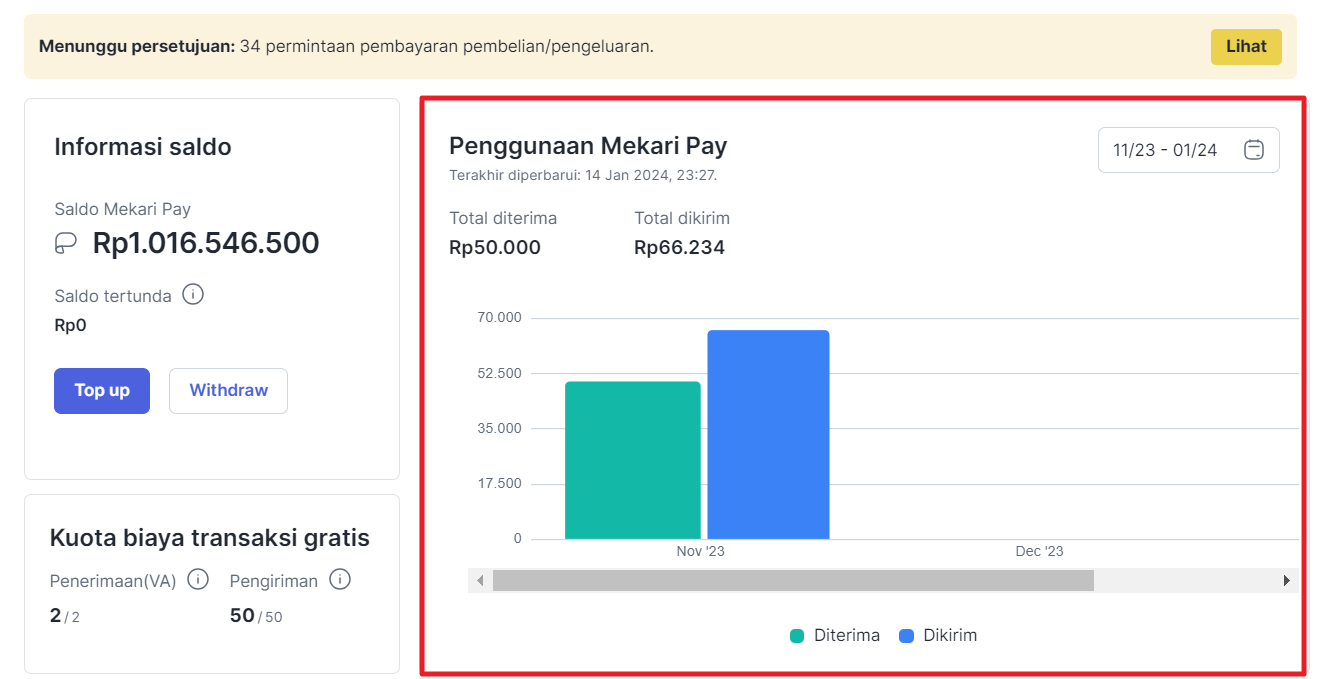Viewport: 1320px width, 679px height.
Task: Click the Total diterima value Rp50.000
Action: coord(495,248)
